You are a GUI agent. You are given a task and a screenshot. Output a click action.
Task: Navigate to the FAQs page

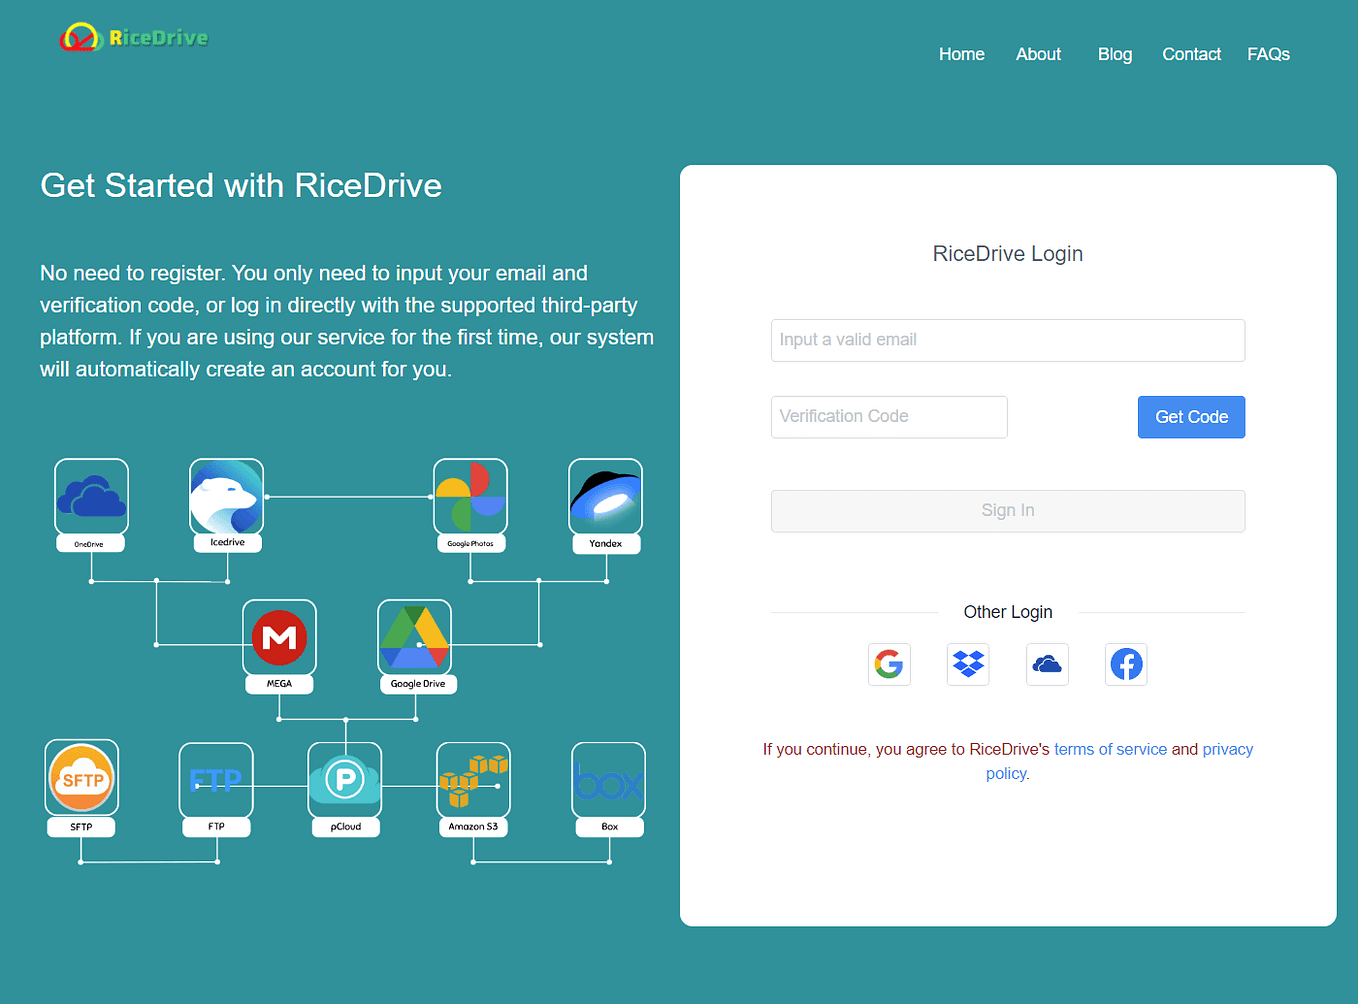pyautogui.click(x=1268, y=54)
